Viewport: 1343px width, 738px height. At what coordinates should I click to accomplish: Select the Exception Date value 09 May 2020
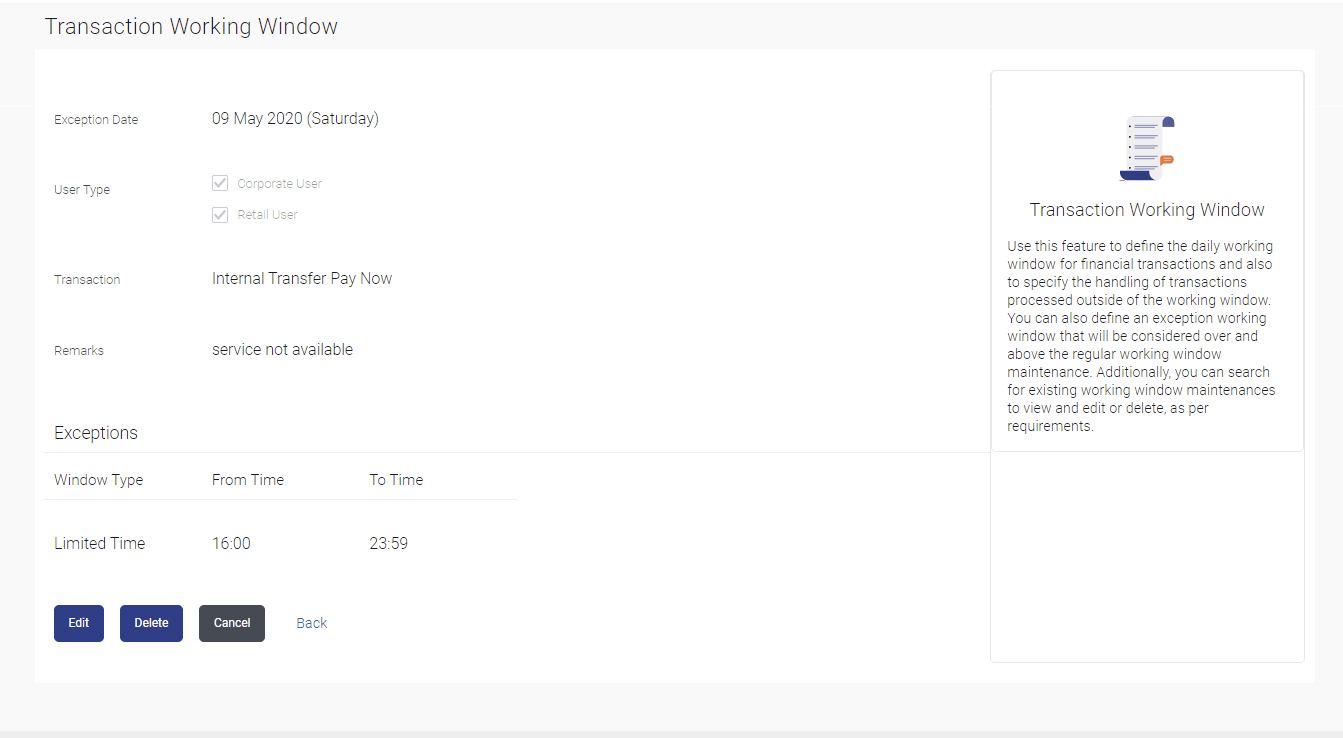[294, 118]
